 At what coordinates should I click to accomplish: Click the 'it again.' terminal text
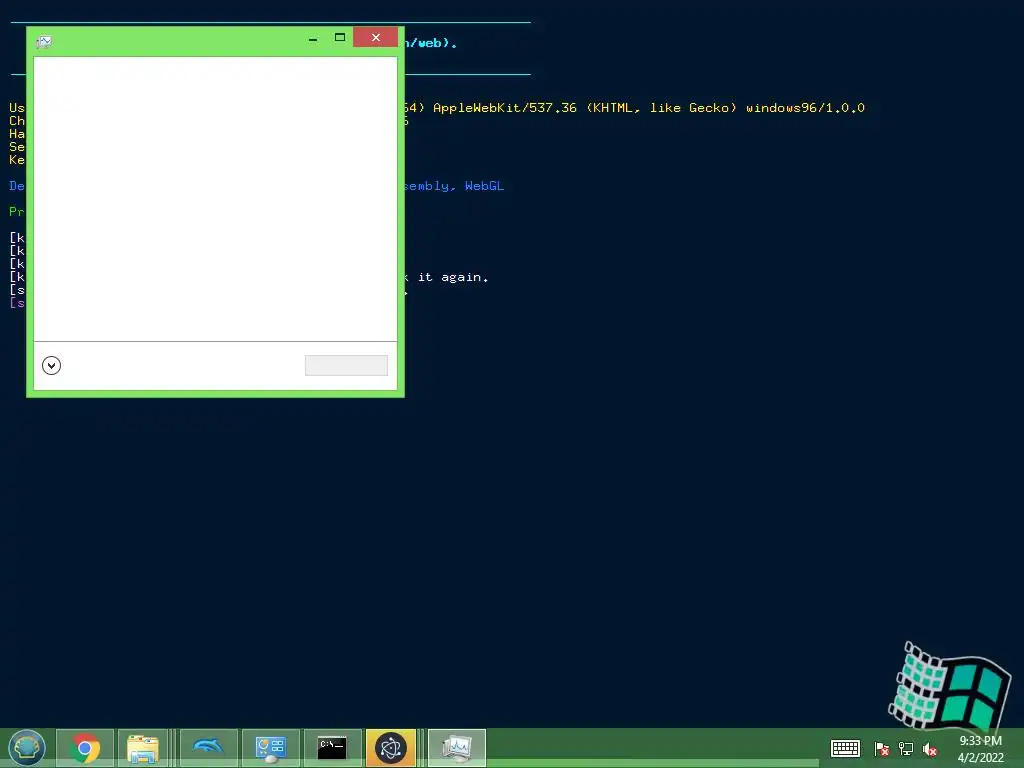453,278
